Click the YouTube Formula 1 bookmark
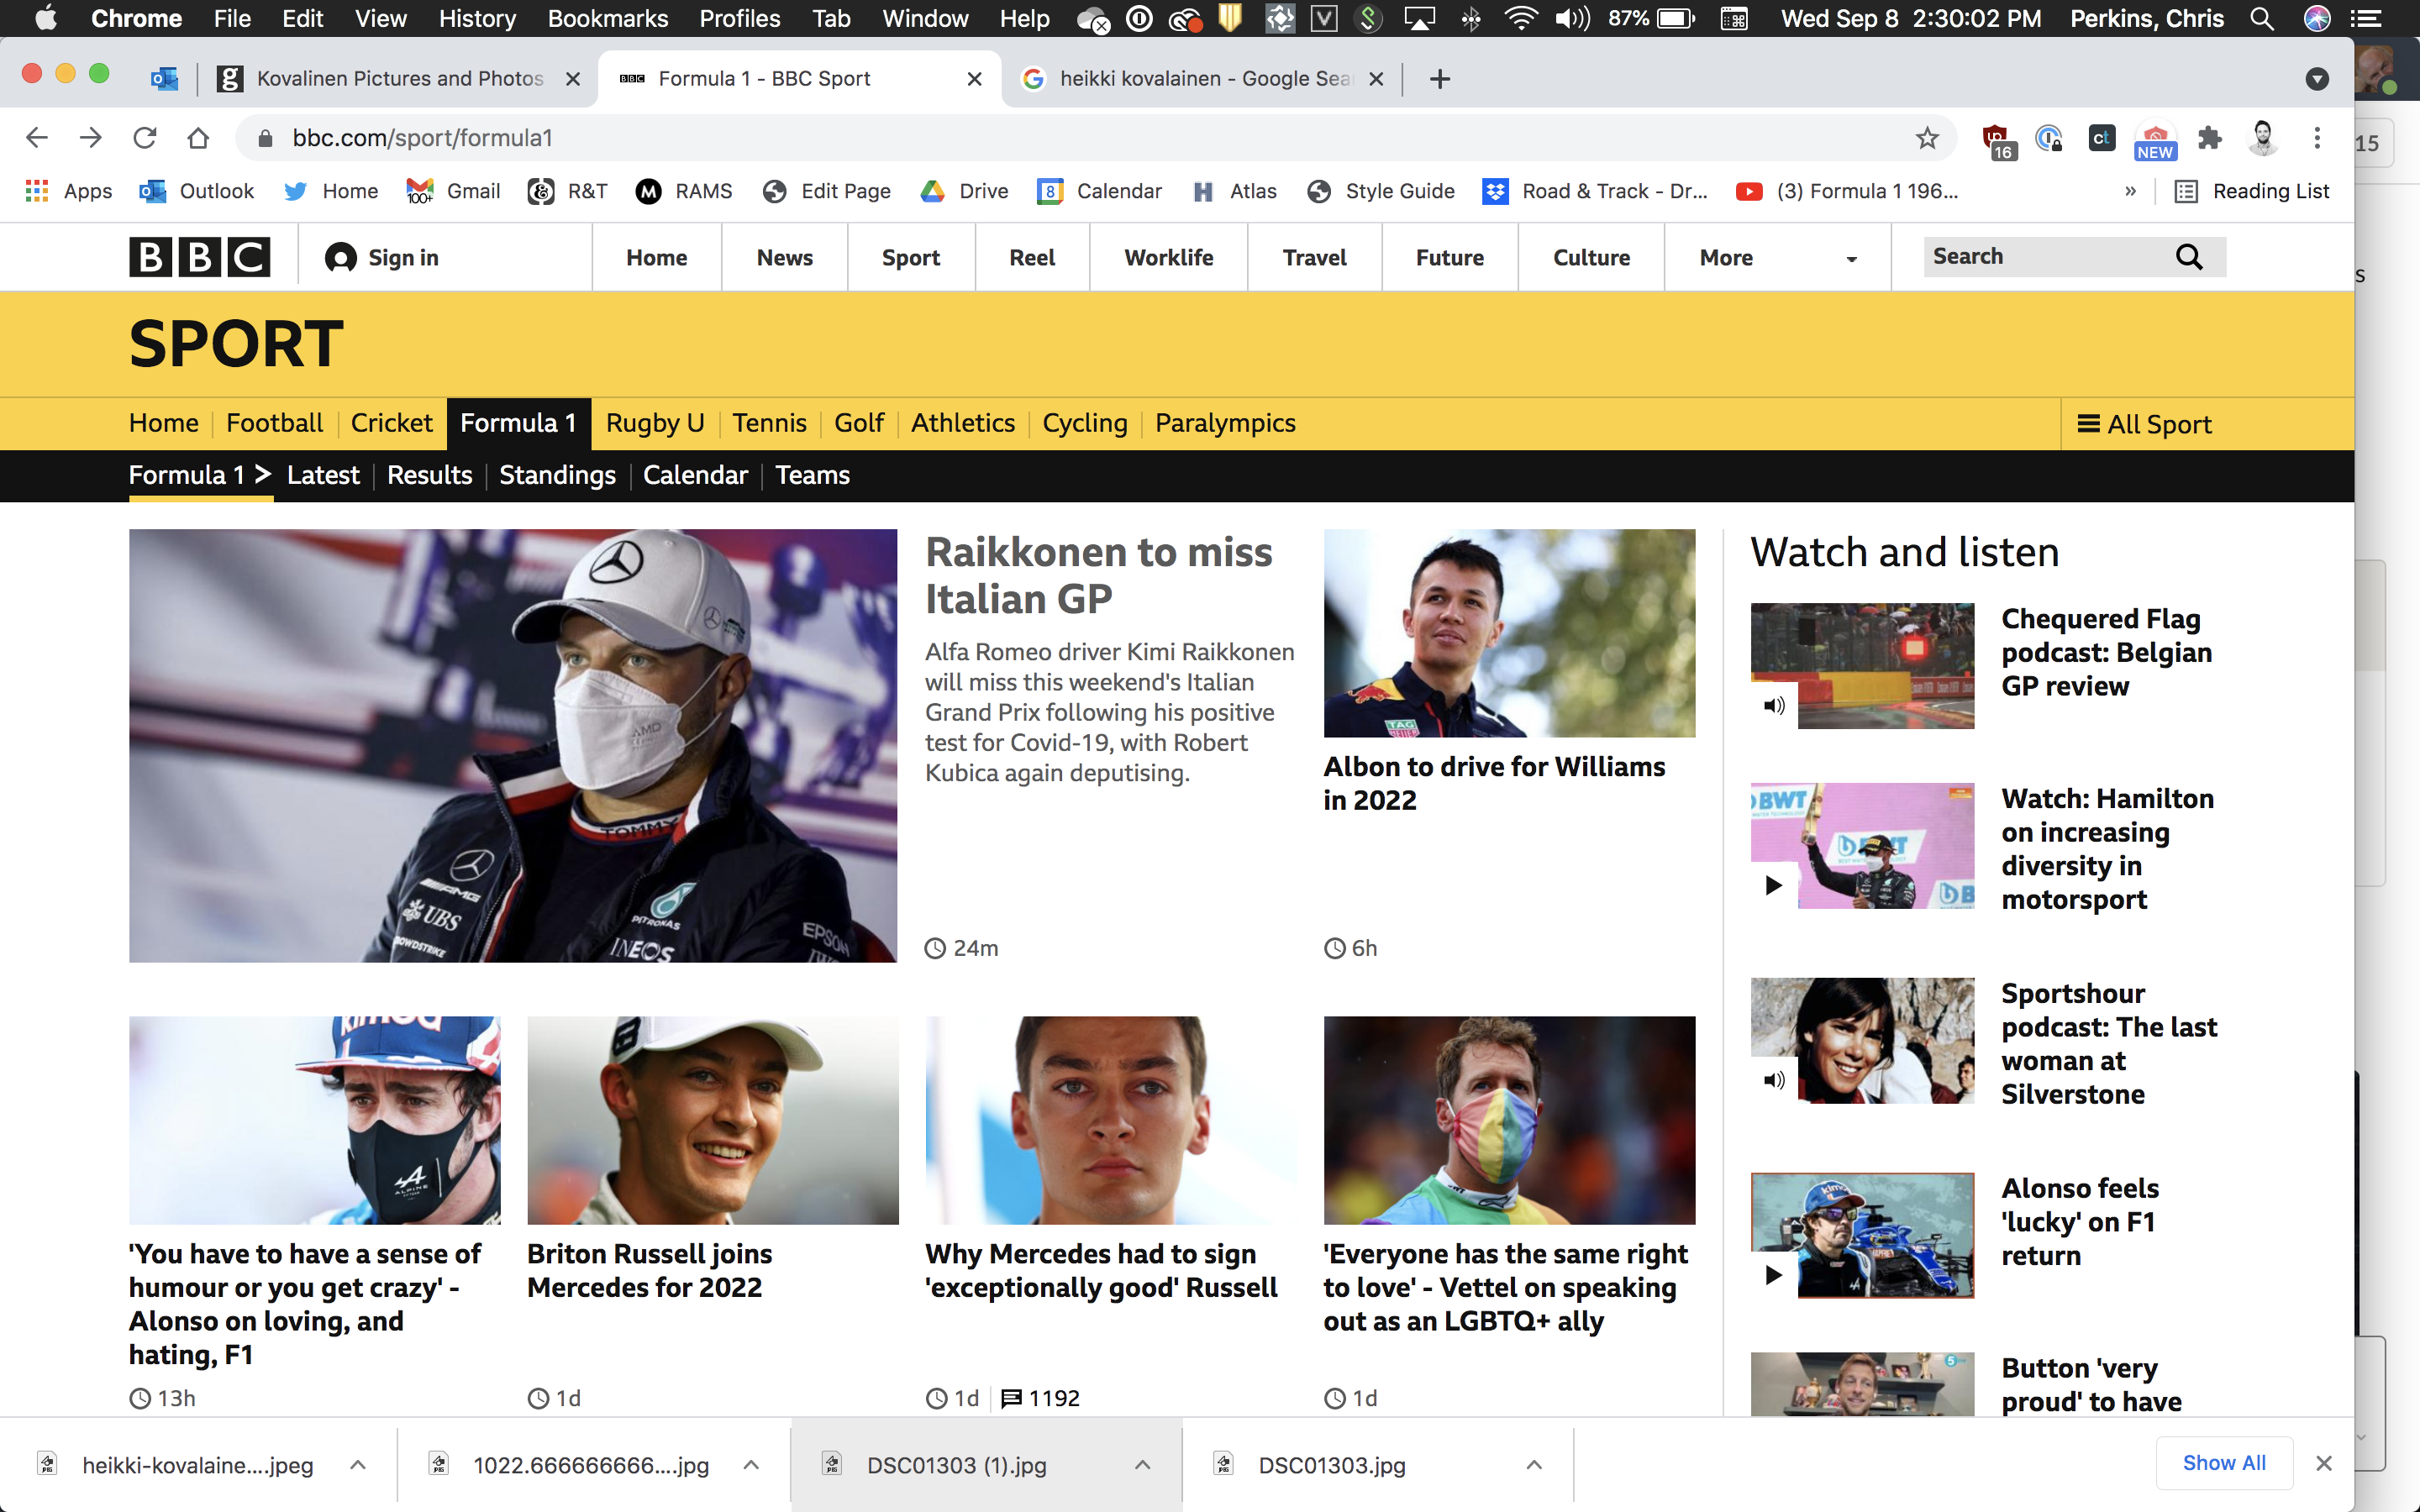2420x1512 pixels. tap(1847, 191)
